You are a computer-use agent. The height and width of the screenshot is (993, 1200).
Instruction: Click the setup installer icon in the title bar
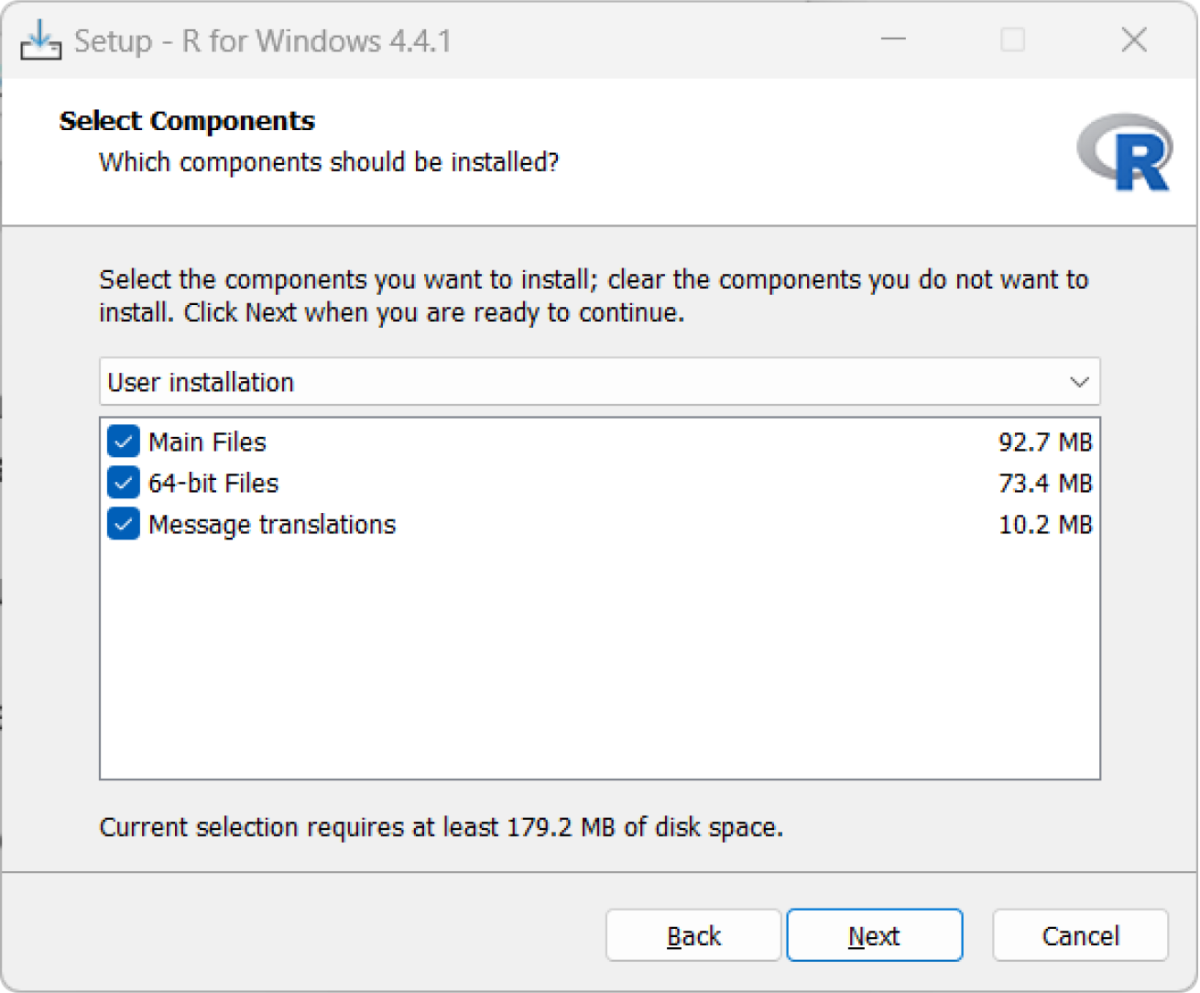40,40
